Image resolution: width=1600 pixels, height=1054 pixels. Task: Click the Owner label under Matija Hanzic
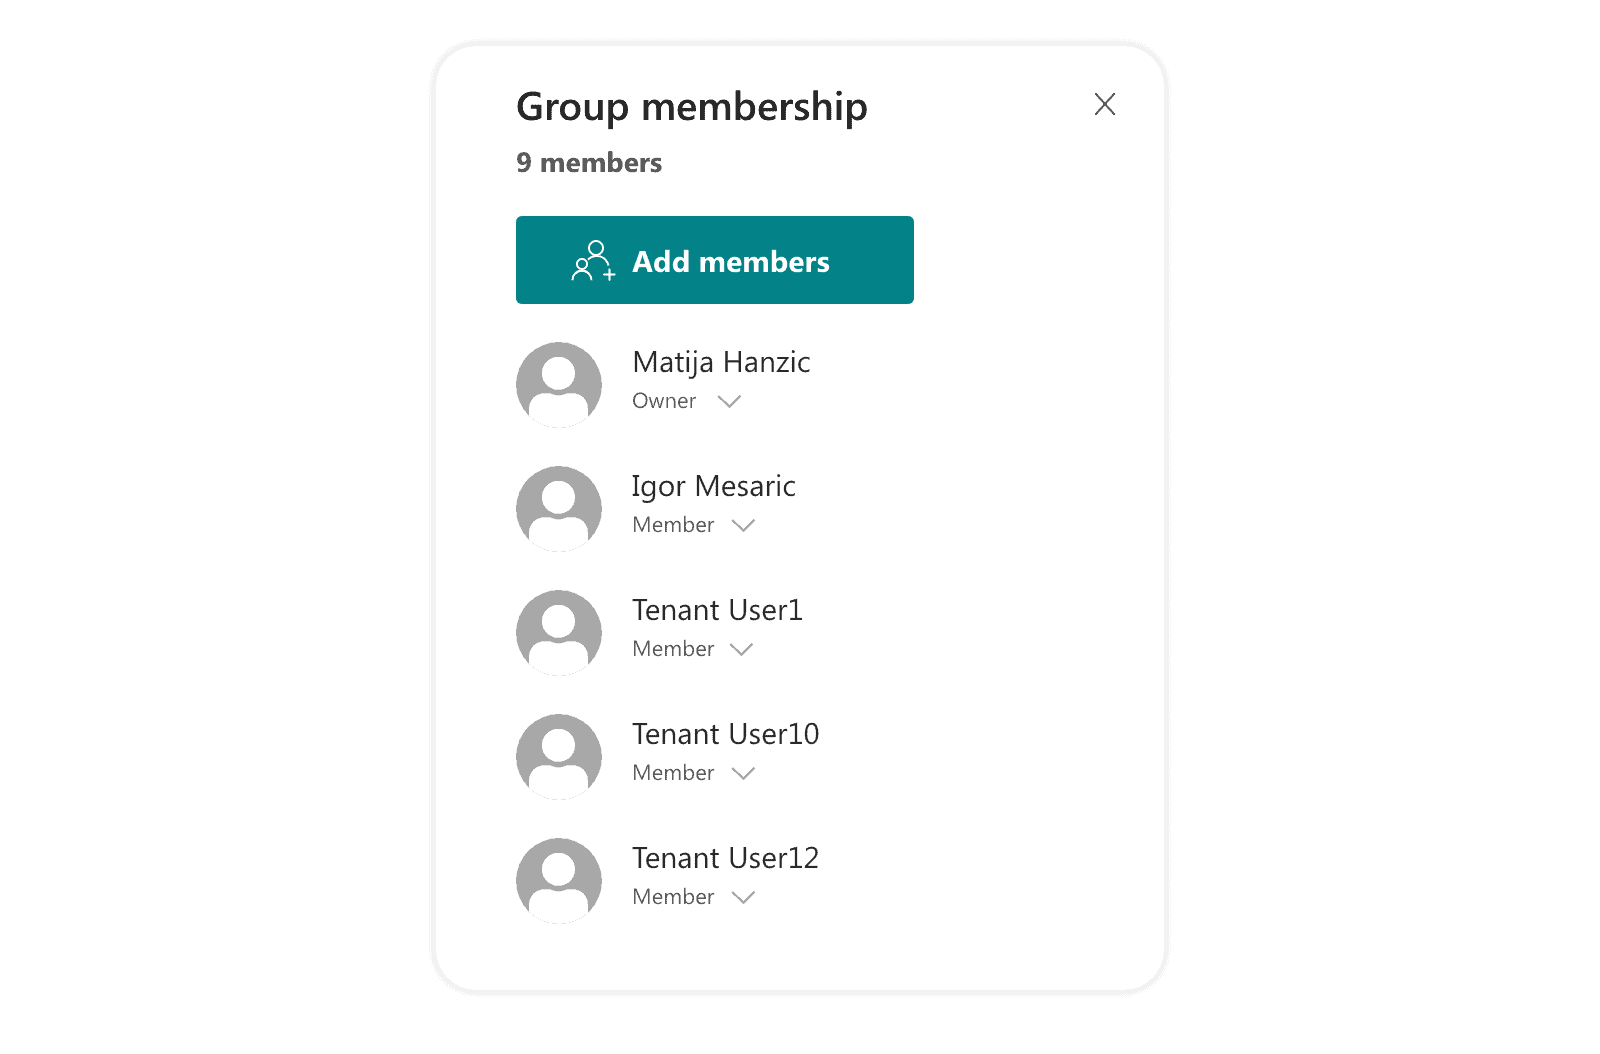[663, 401]
